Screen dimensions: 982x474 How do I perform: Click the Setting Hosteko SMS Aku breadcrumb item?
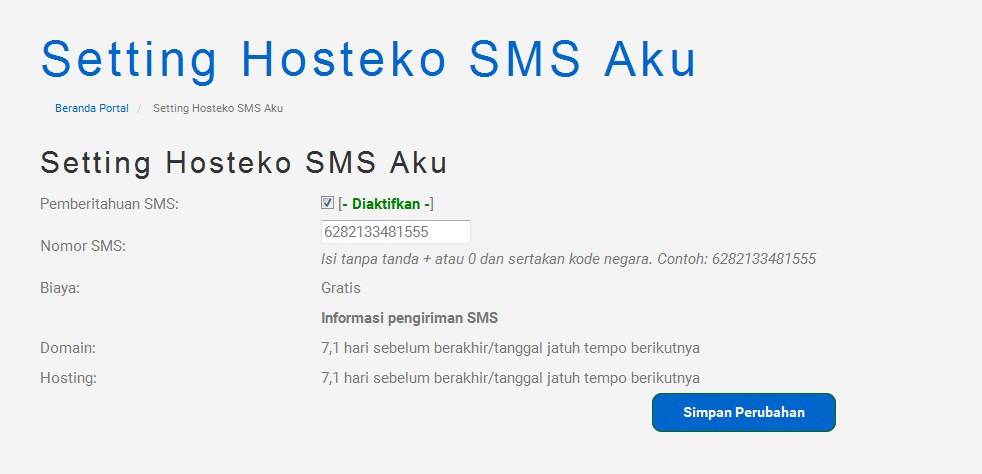click(x=218, y=108)
